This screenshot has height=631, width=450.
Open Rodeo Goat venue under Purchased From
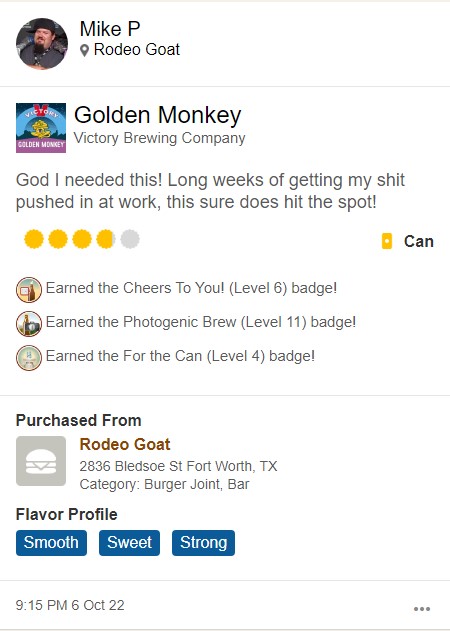(125, 444)
